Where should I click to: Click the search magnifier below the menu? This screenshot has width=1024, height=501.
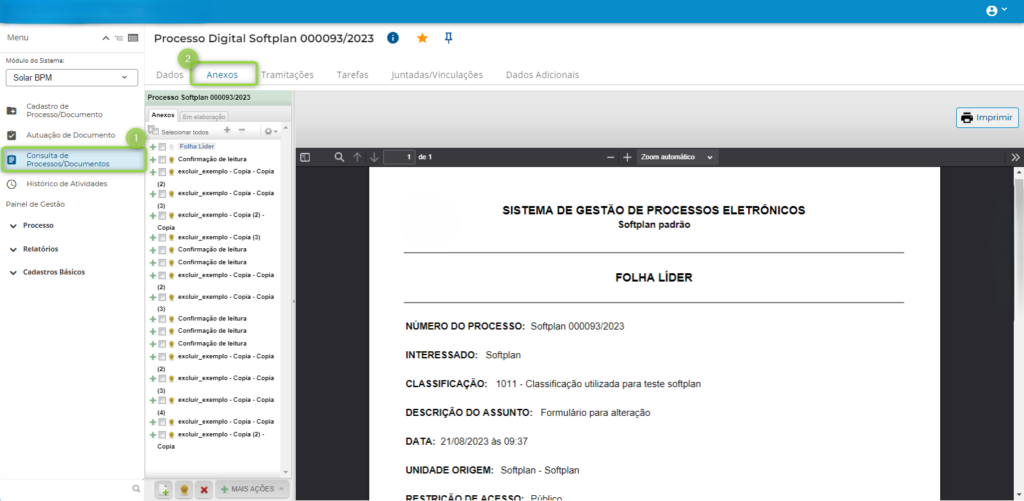(x=136, y=489)
